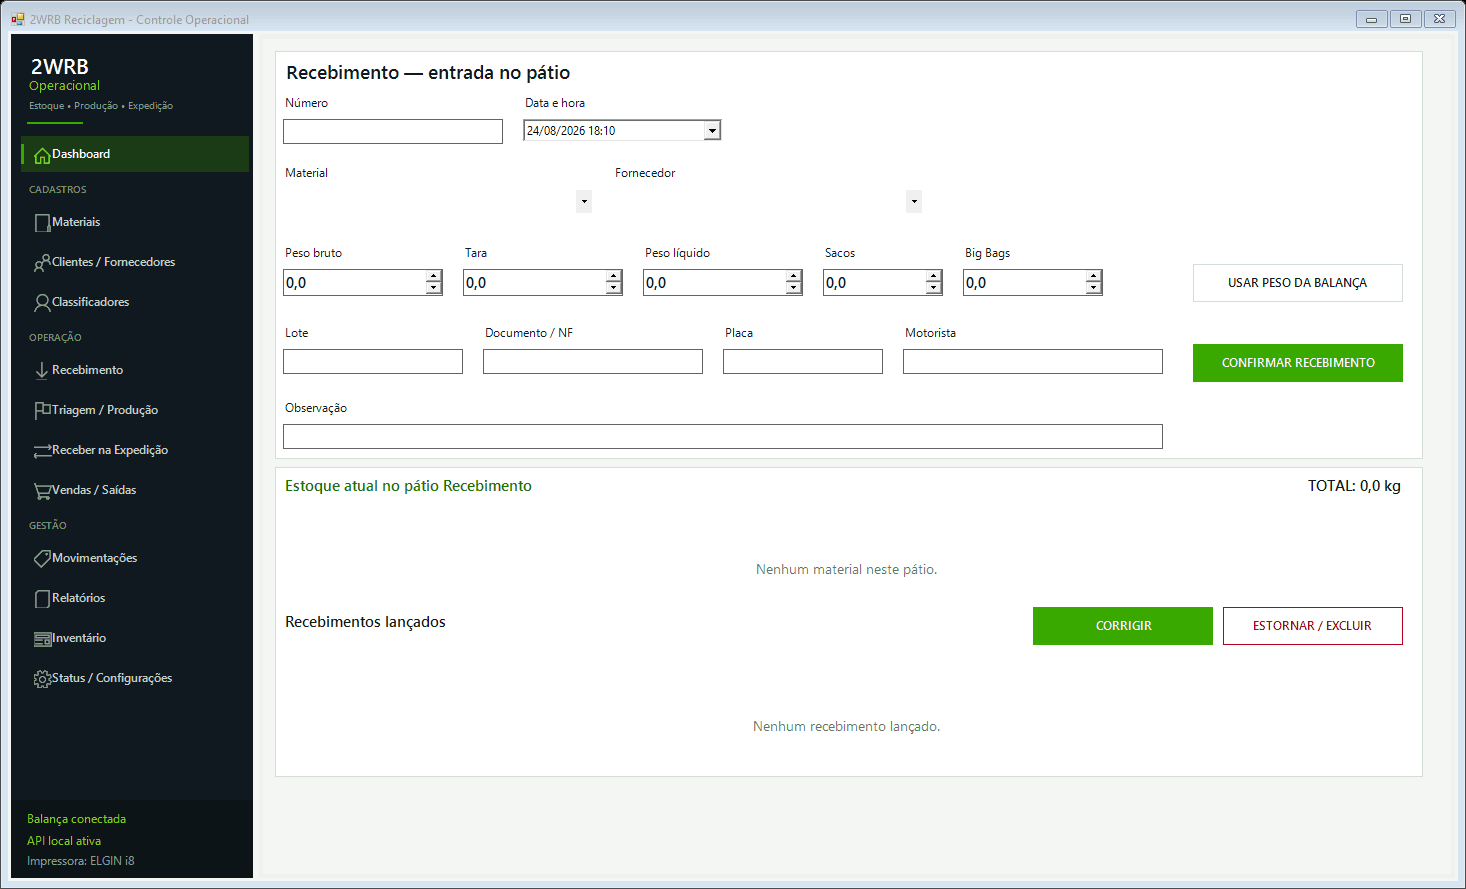This screenshot has width=1466, height=889.
Task: Click the Triagem / Produção flag icon
Action: coord(42,411)
